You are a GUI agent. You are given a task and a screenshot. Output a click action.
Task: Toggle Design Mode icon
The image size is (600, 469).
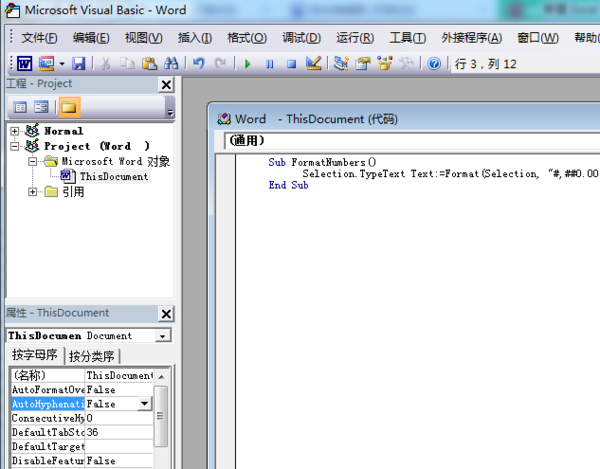pos(313,63)
